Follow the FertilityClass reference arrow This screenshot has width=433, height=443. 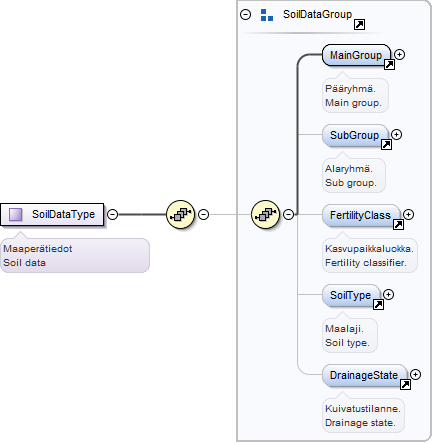point(398,224)
